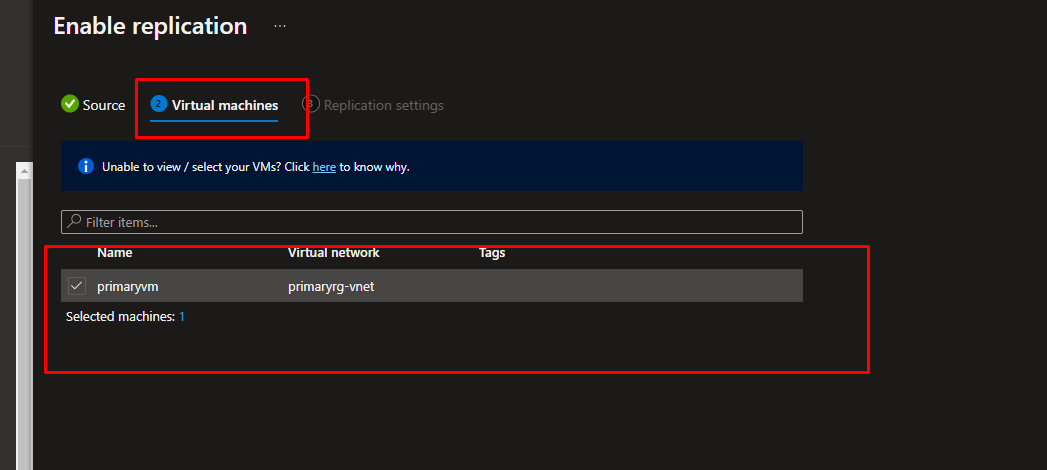Sort by the Tags column header
This screenshot has width=1047, height=470.
click(x=491, y=253)
